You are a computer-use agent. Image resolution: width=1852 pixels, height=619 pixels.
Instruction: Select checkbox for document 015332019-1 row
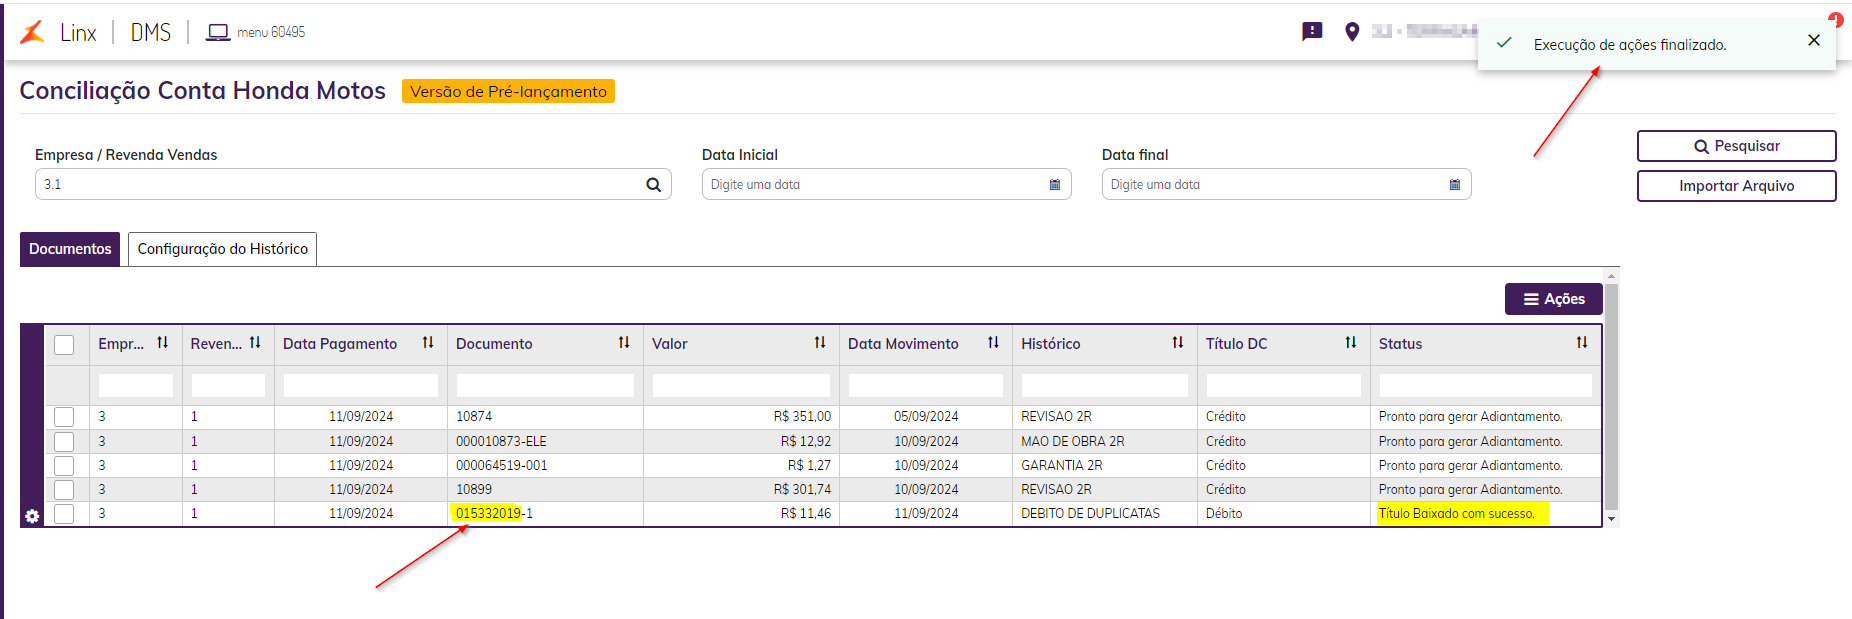(64, 514)
